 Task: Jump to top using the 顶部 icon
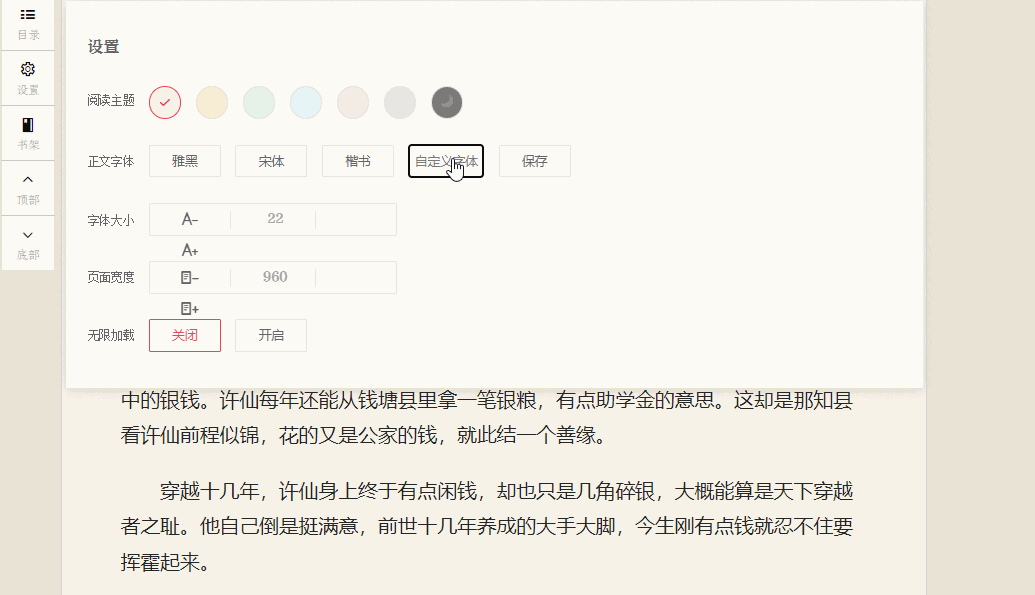pos(28,190)
